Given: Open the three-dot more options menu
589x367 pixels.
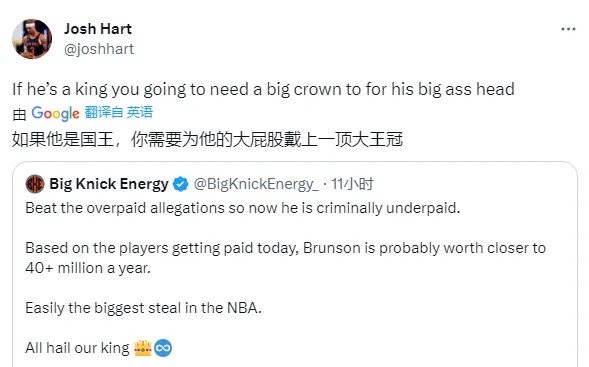Looking at the screenshot, I should tap(568, 29).
